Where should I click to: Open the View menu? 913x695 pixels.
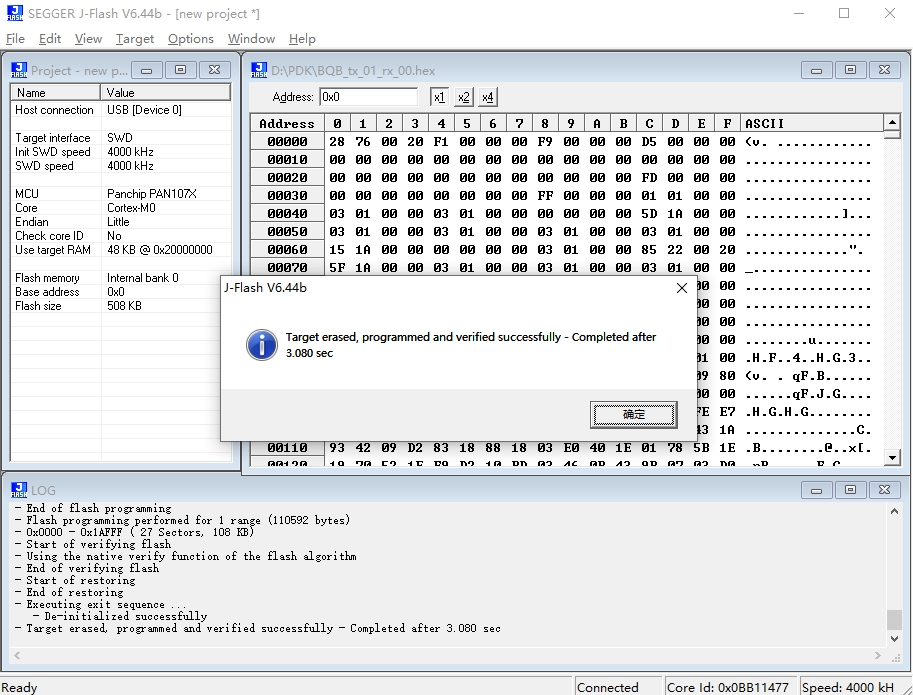pos(88,38)
